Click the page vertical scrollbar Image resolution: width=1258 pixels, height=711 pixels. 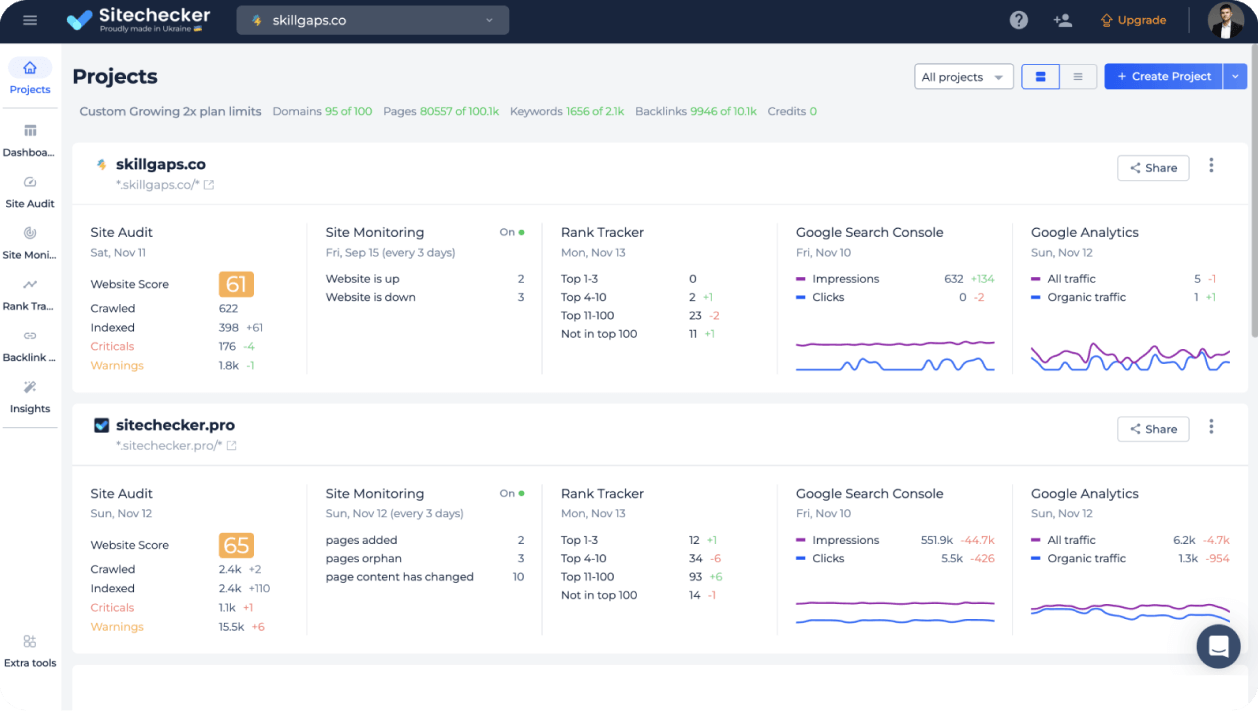[1253, 190]
